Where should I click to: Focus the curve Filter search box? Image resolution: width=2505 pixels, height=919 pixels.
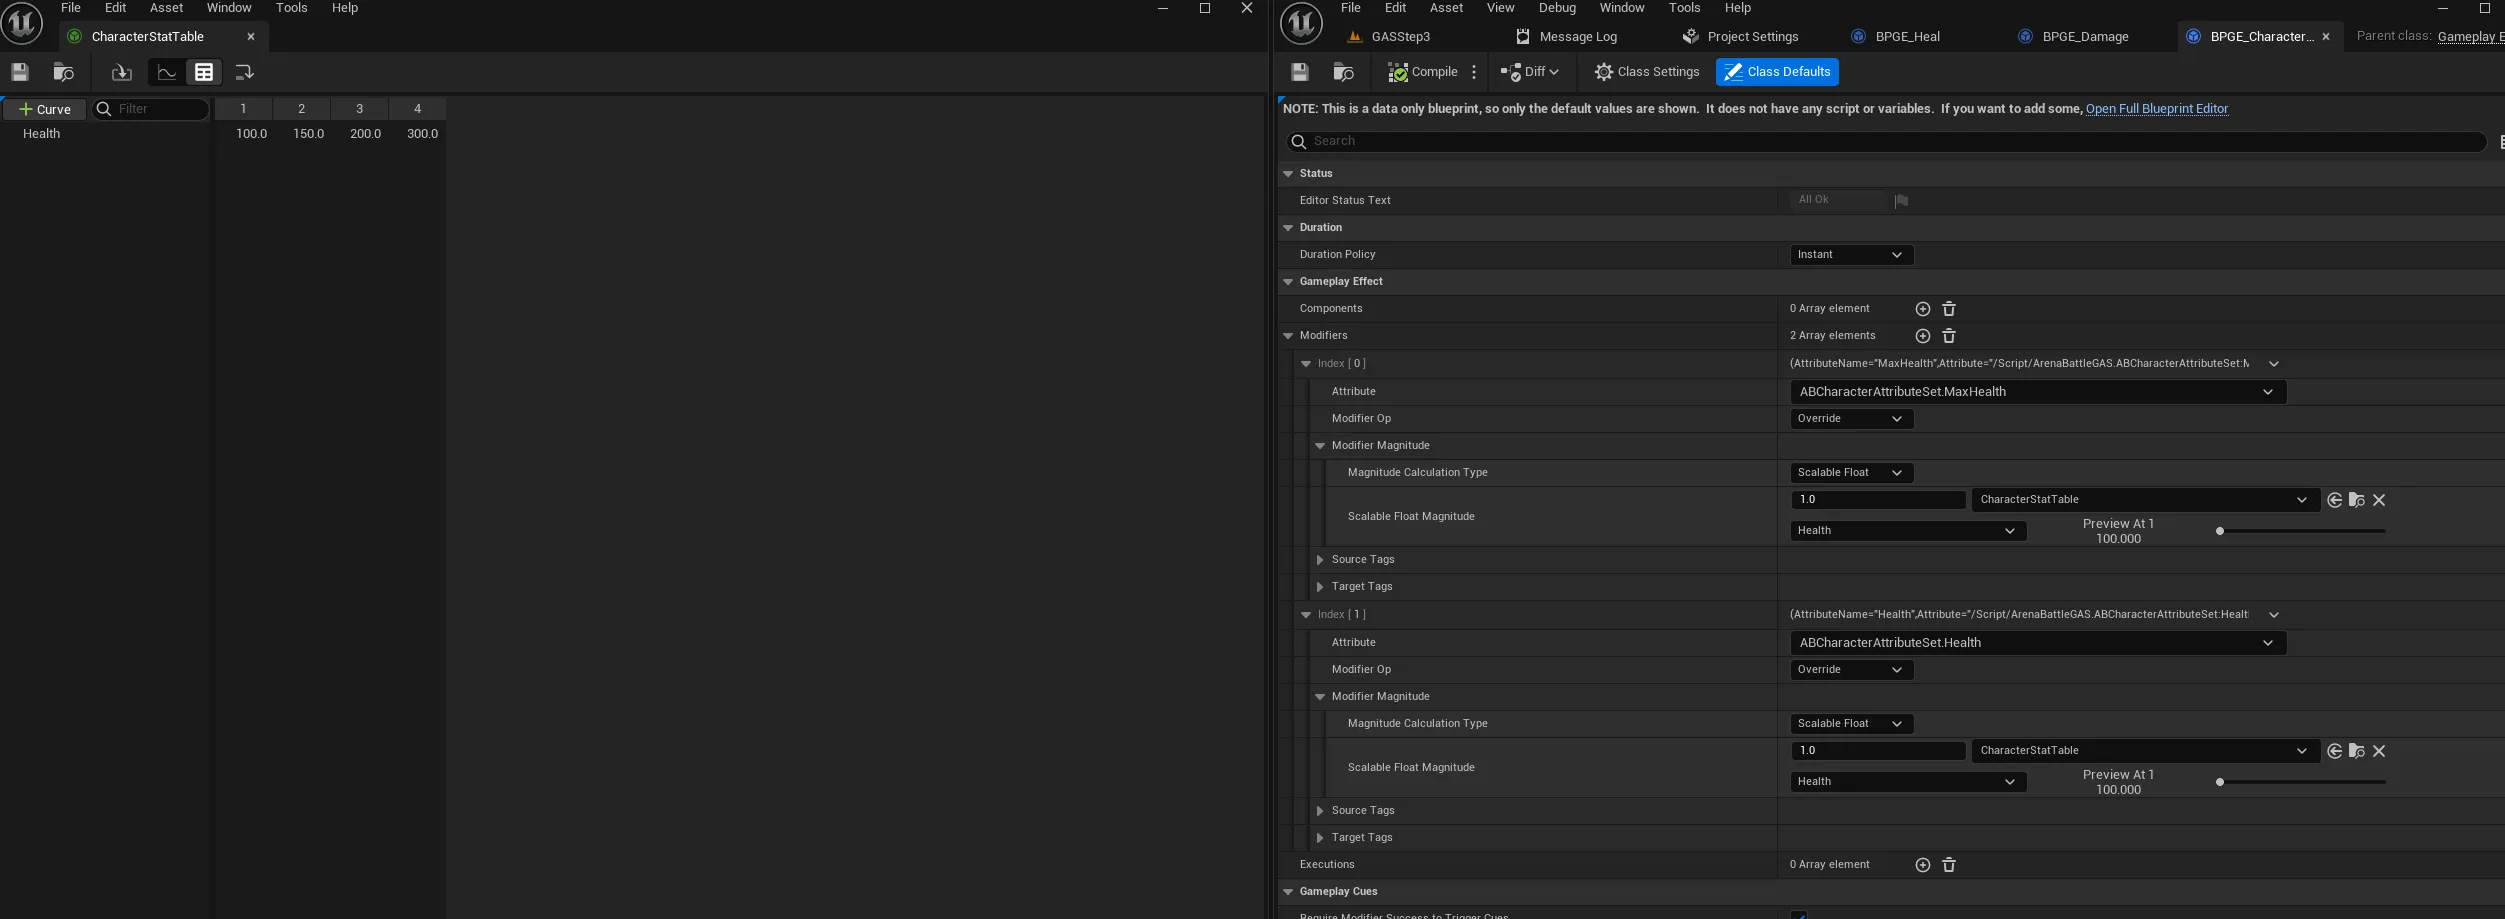point(152,109)
